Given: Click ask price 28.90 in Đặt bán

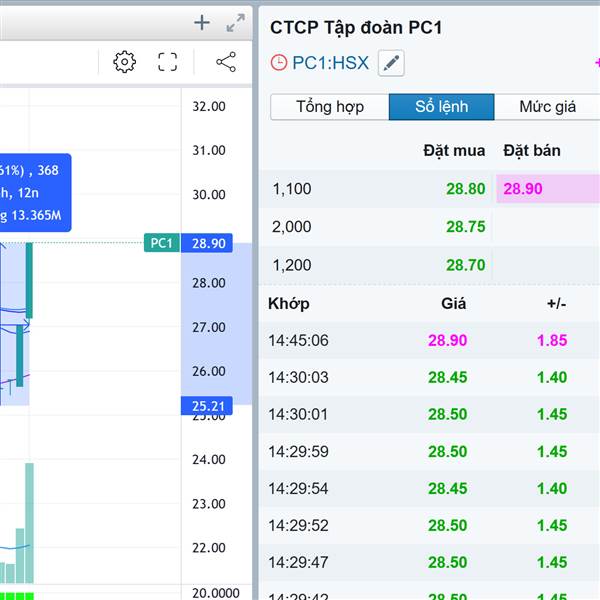Looking at the screenshot, I should click(523, 189).
